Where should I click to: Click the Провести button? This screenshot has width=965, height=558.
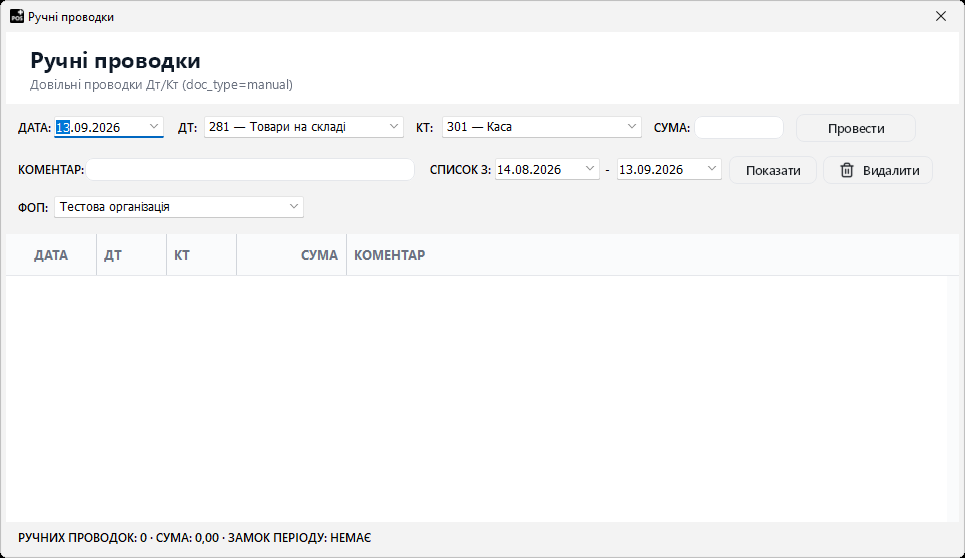coord(855,128)
